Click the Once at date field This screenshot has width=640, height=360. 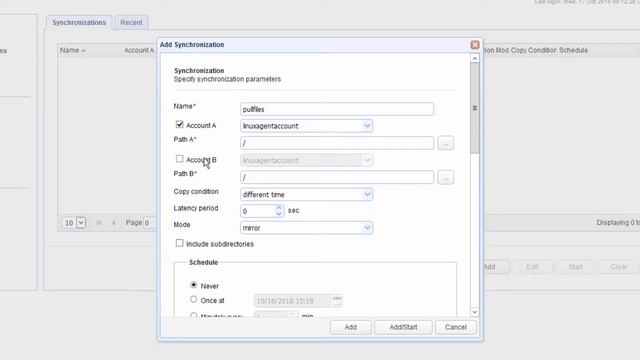pos(293,301)
